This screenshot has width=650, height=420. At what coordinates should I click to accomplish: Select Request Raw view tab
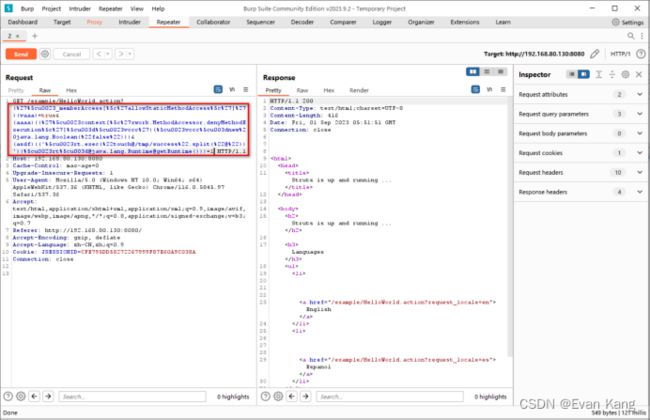(45, 90)
